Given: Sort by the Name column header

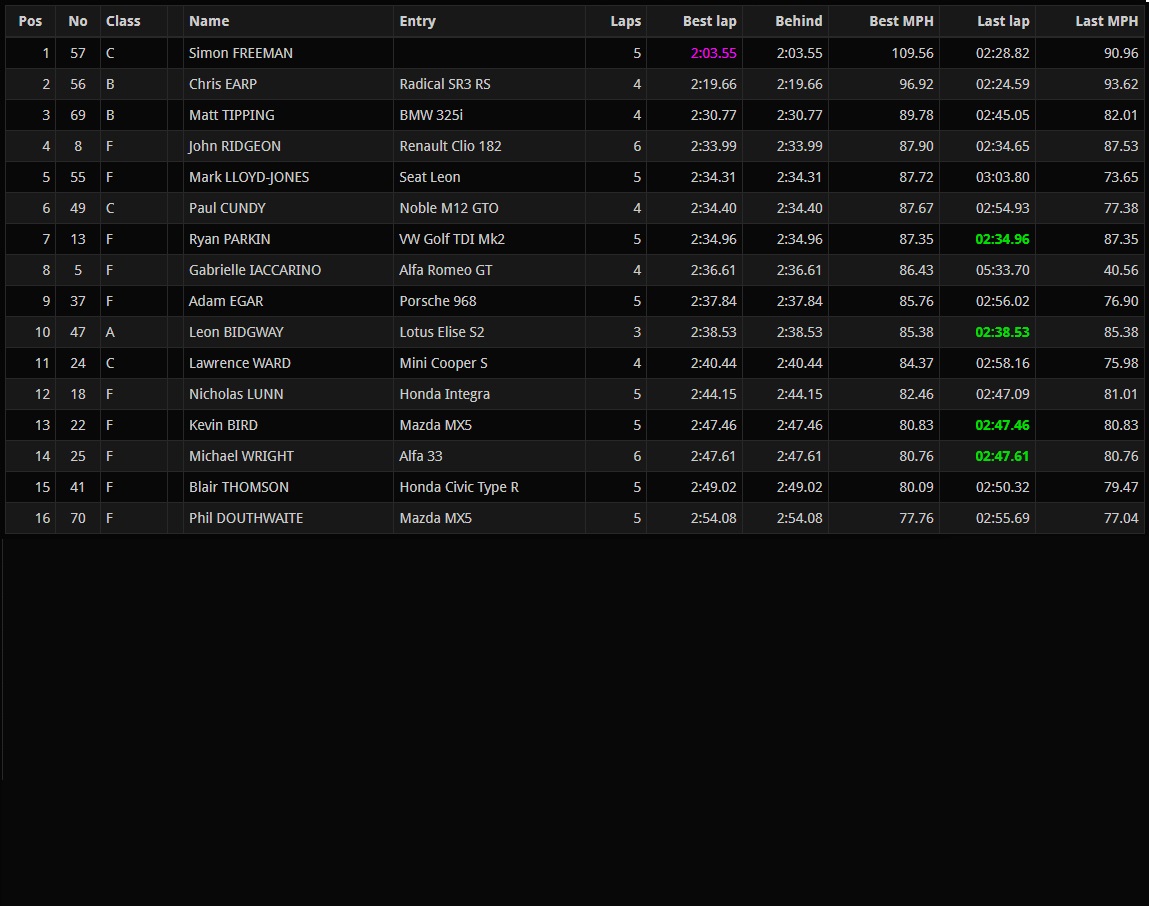Looking at the screenshot, I should point(209,21).
